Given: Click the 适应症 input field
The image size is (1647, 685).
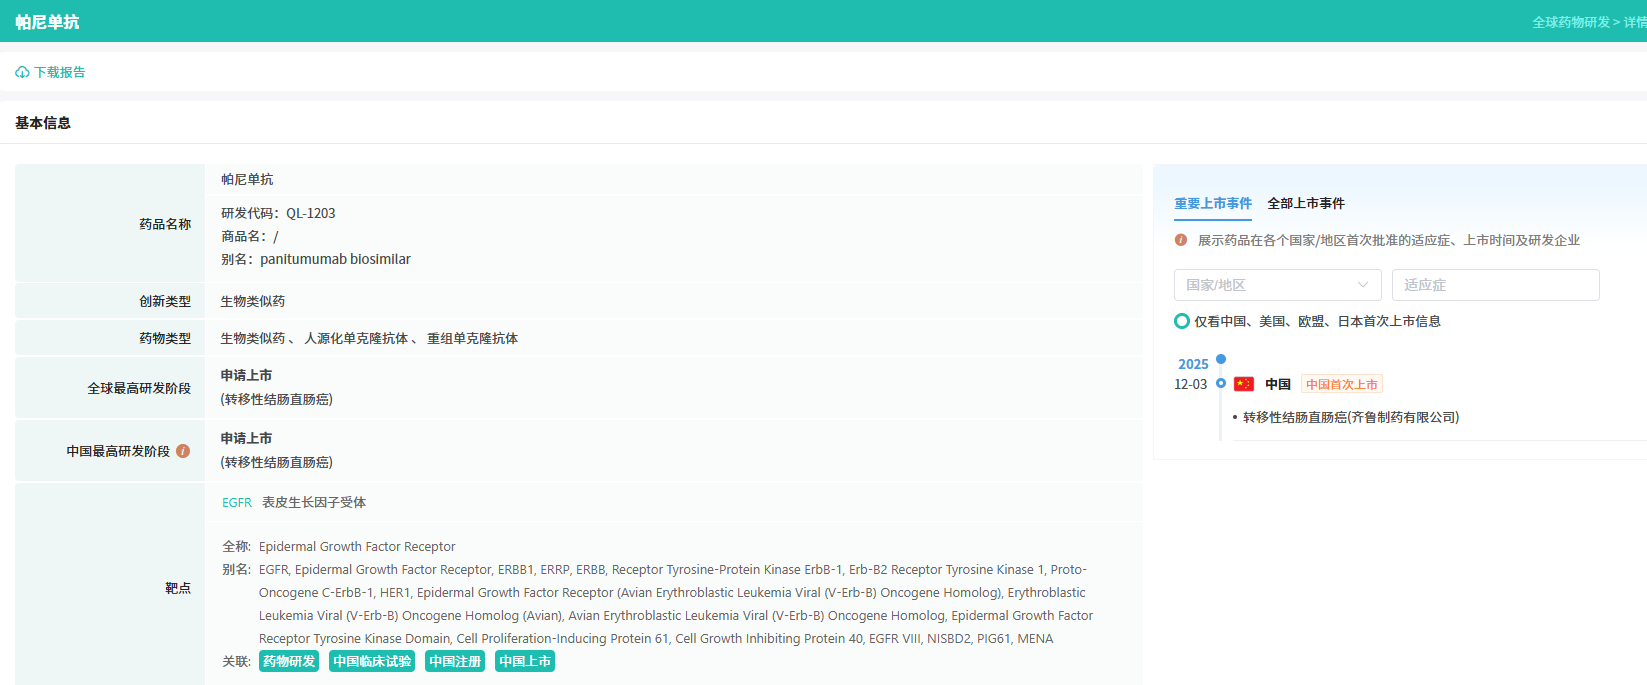Looking at the screenshot, I should [1495, 285].
